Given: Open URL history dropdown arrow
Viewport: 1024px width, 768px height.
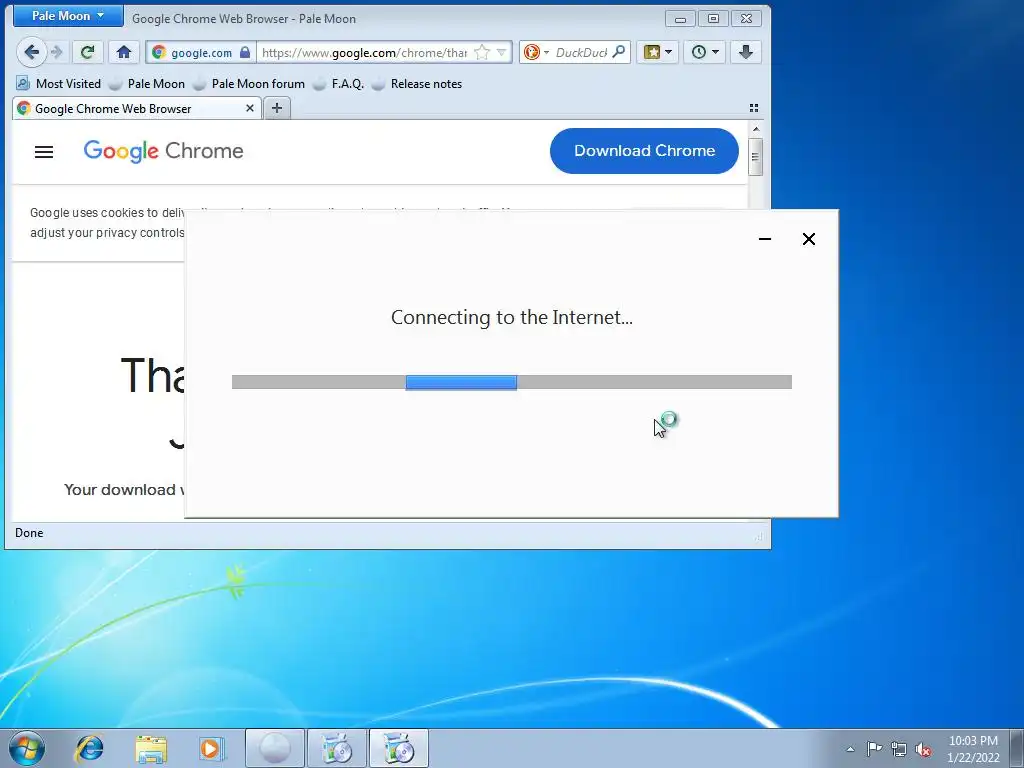Looking at the screenshot, I should (502, 52).
